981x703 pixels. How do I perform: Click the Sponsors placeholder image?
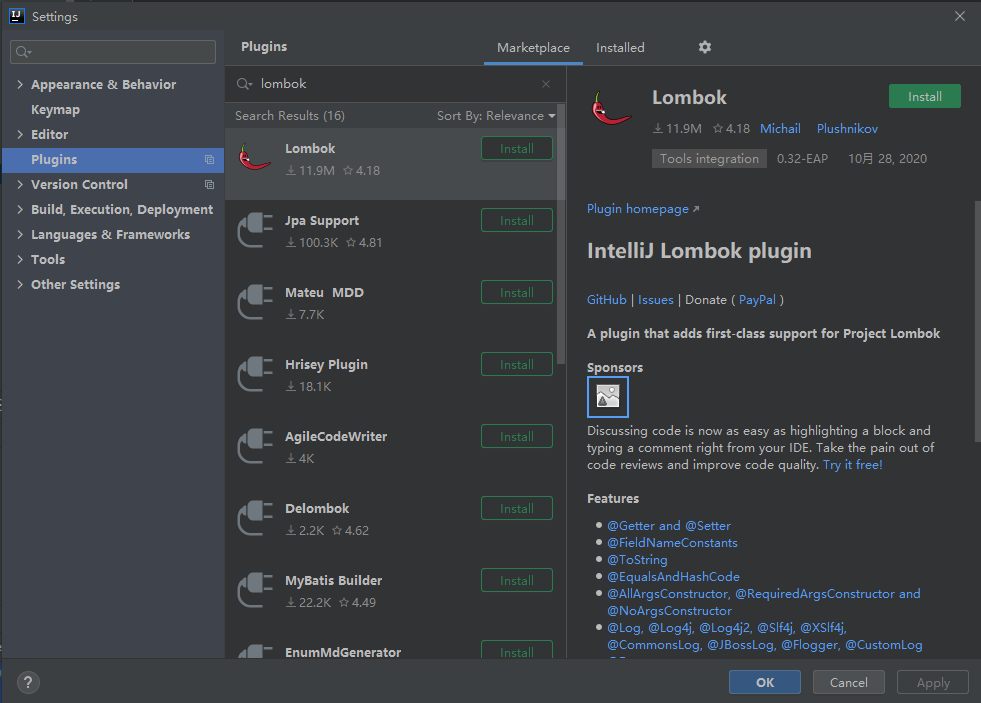tap(607, 397)
